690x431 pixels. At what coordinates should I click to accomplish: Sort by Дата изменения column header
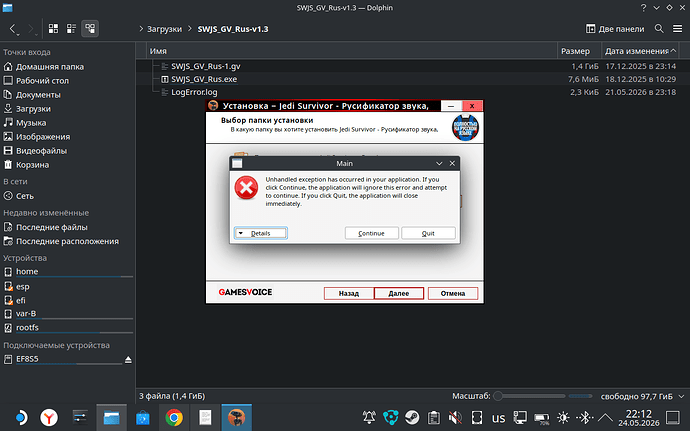point(640,51)
